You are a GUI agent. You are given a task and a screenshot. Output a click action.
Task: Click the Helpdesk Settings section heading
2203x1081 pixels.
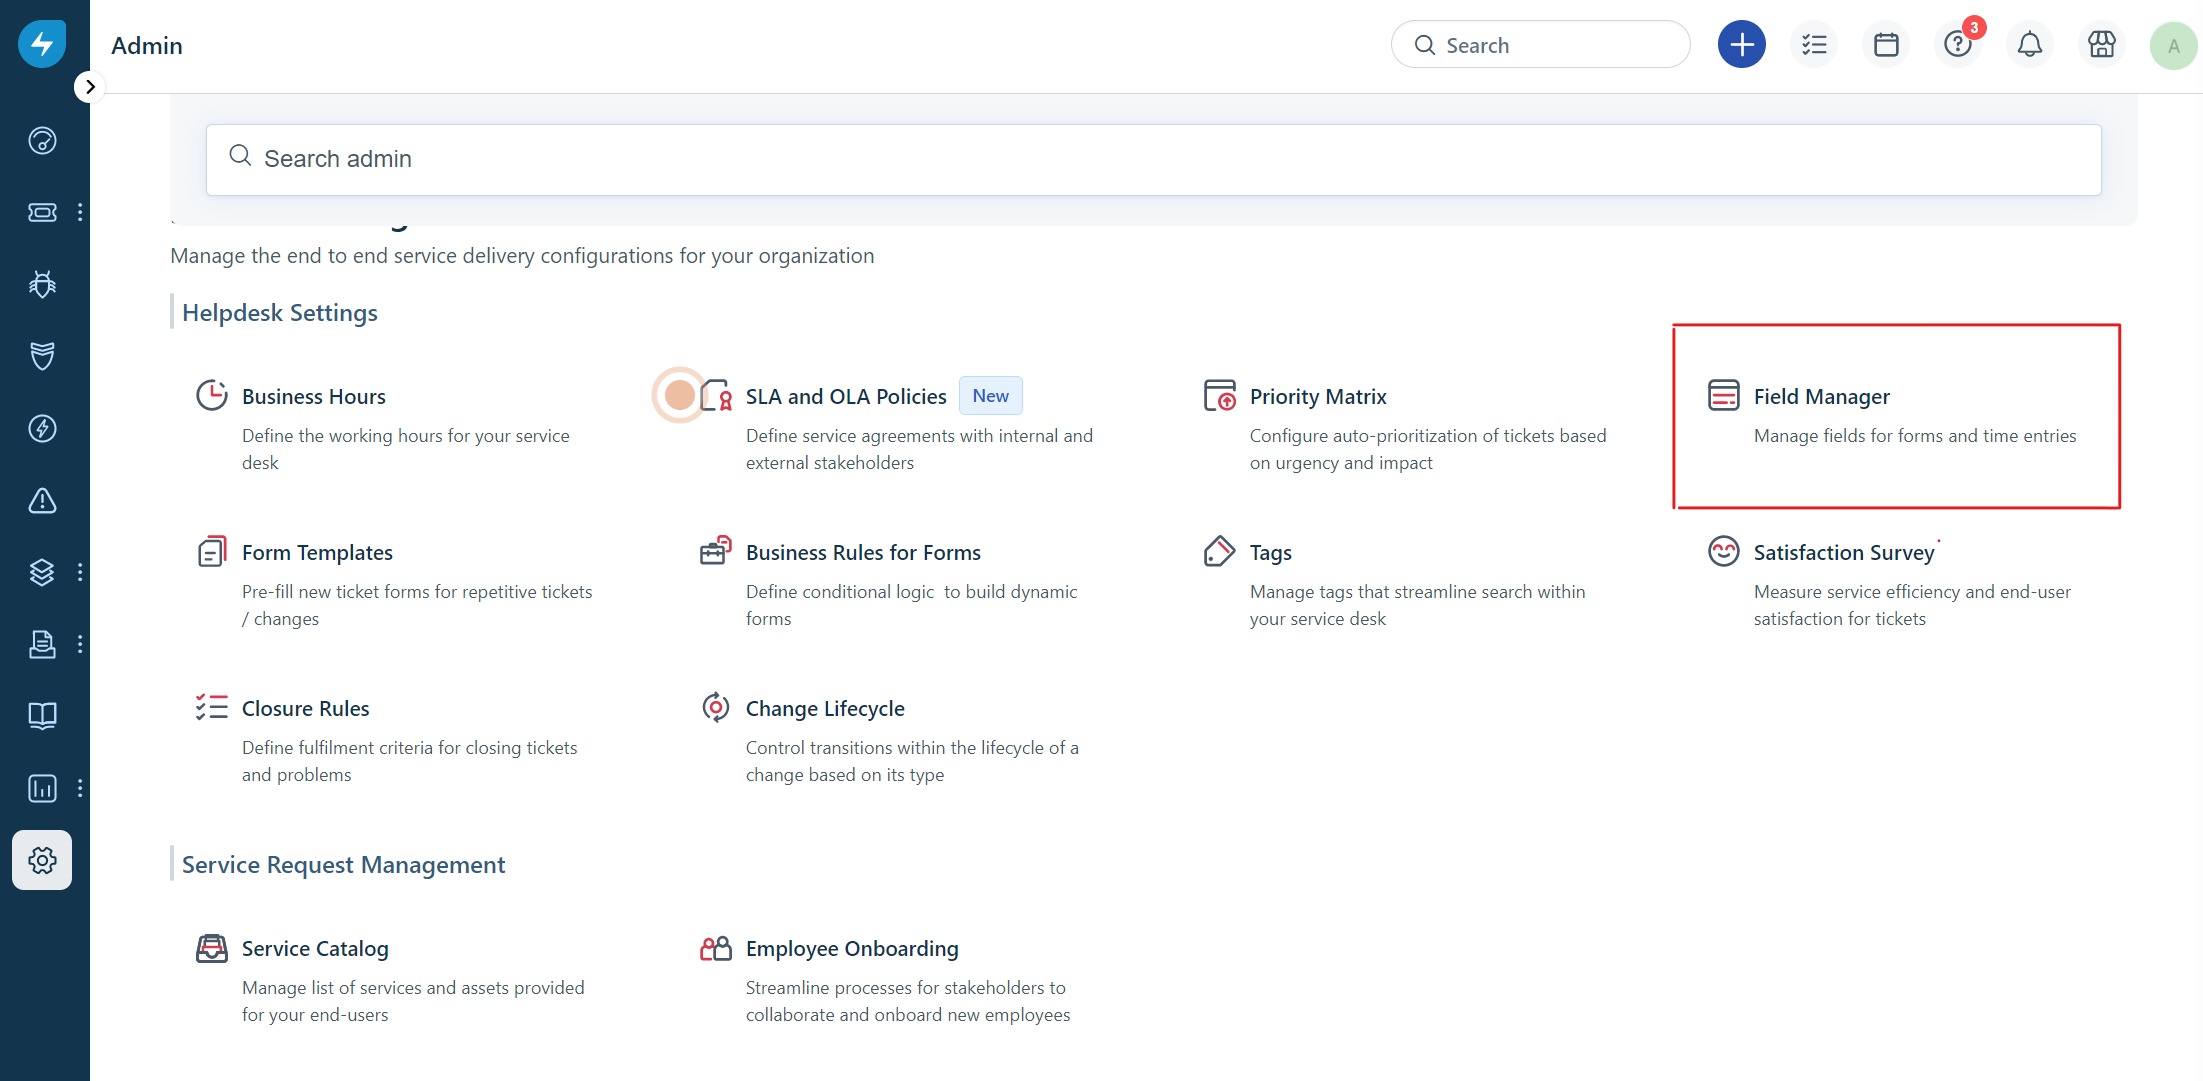tap(280, 313)
